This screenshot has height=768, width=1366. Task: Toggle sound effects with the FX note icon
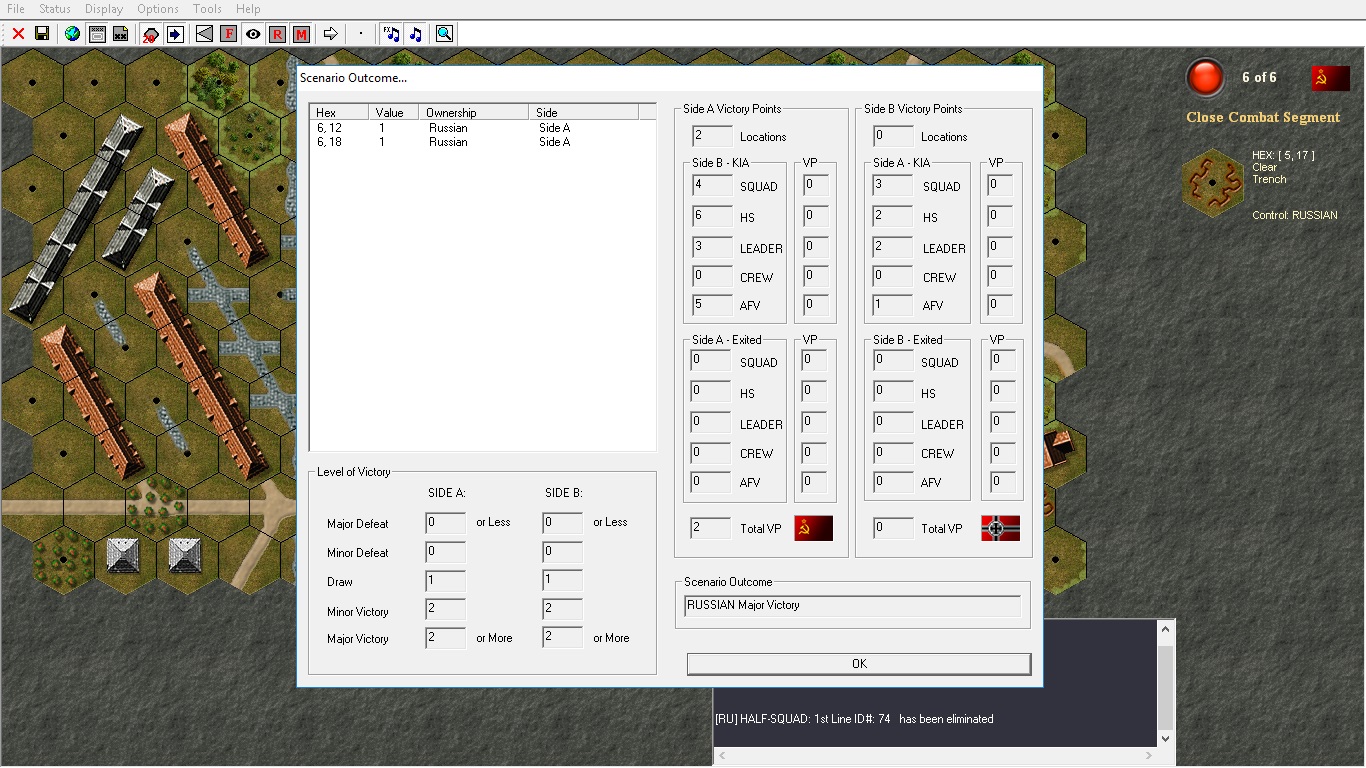click(x=391, y=34)
